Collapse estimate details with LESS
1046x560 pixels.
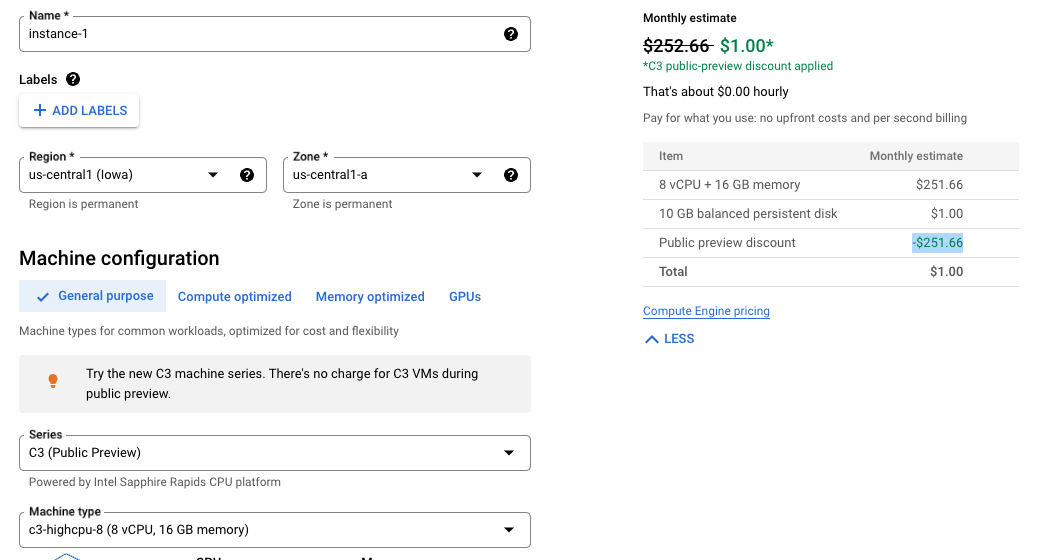[x=669, y=339]
